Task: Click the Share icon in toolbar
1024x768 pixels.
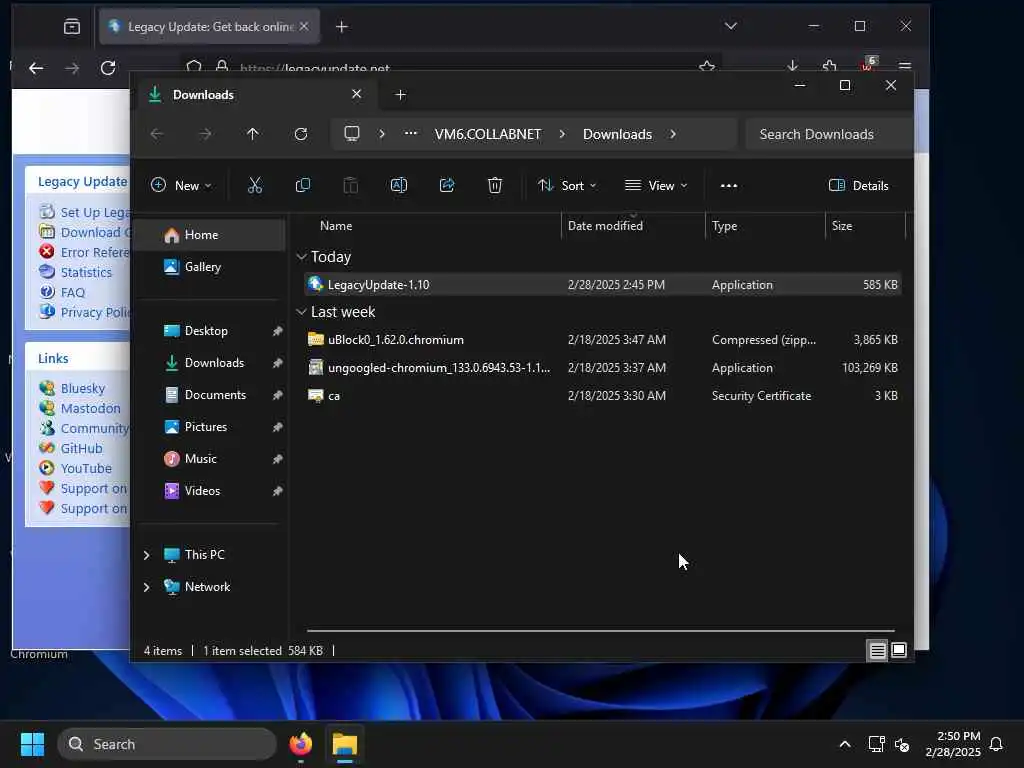Action: [x=447, y=185]
